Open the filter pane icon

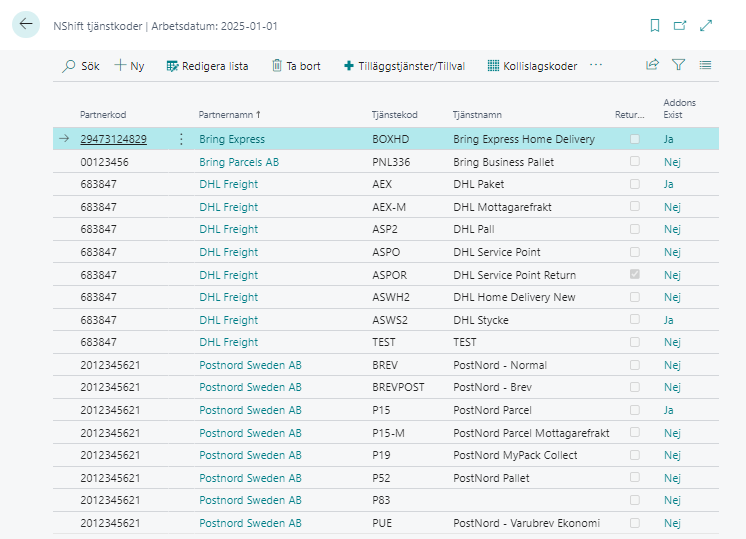678,65
